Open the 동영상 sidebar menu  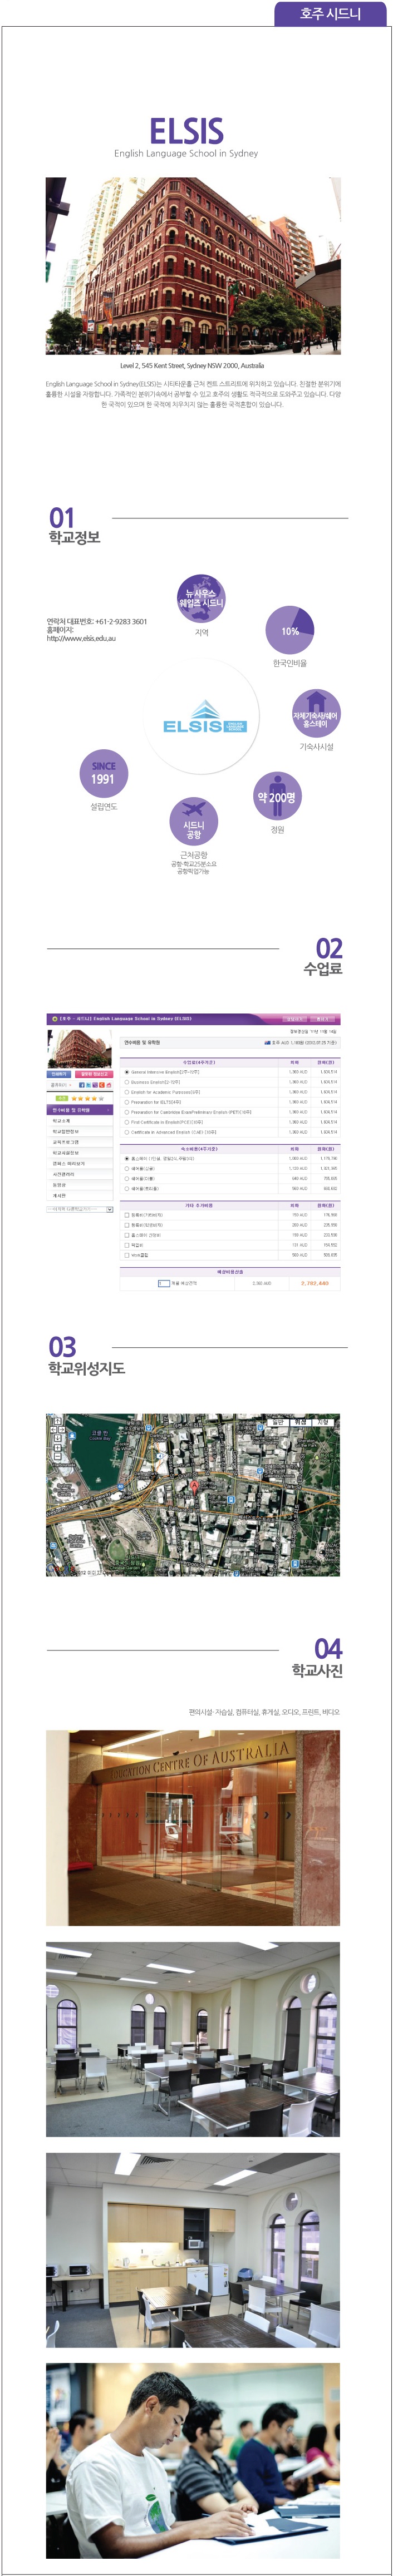point(79,1184)
